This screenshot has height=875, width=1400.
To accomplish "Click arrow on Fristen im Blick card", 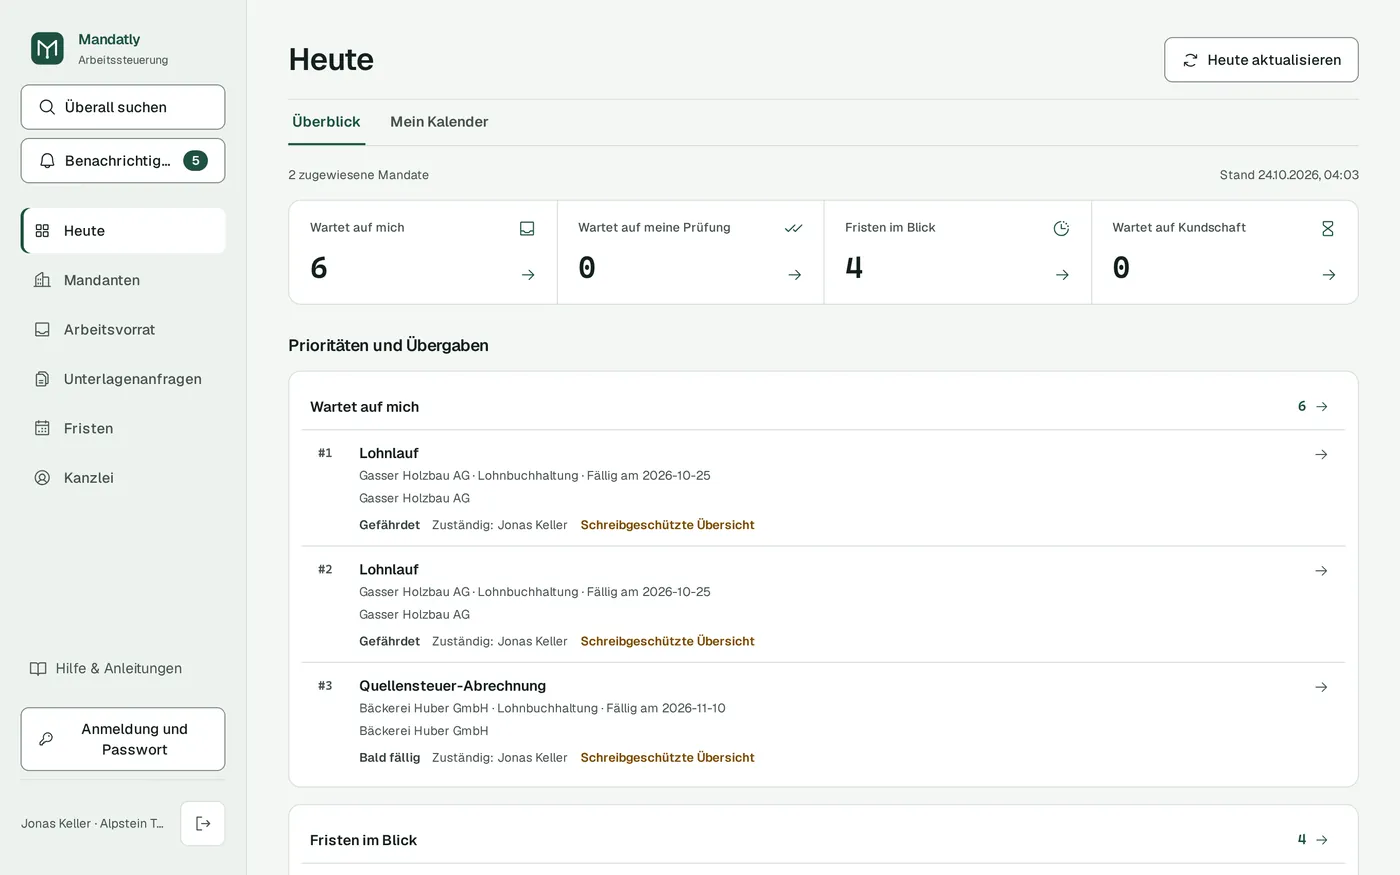I will (1062, 275).
